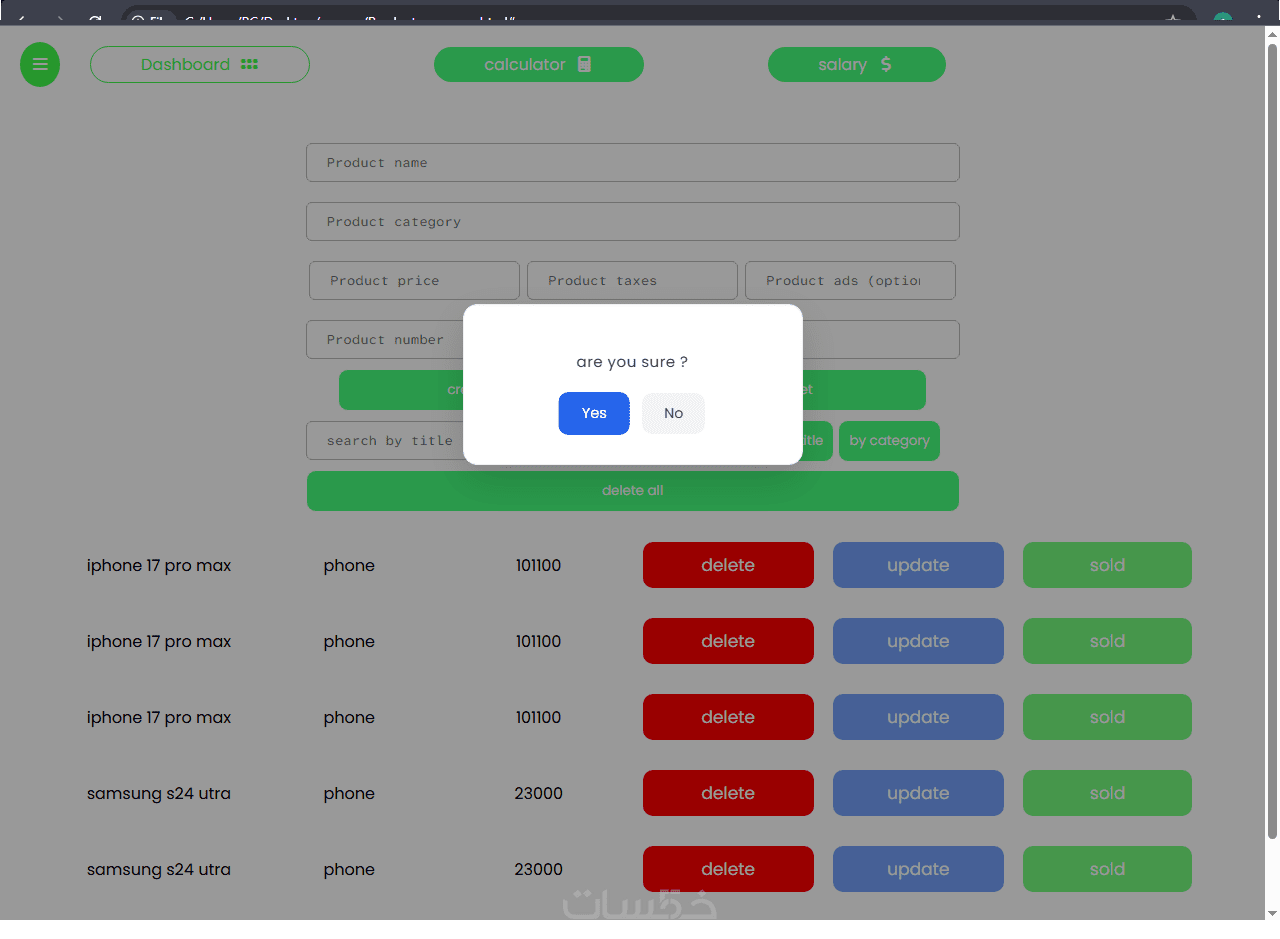Screen dimensions: 1280x939
Task: Mark second iphone 17 pro max row sold
Action: click(x=1107, y=641)
